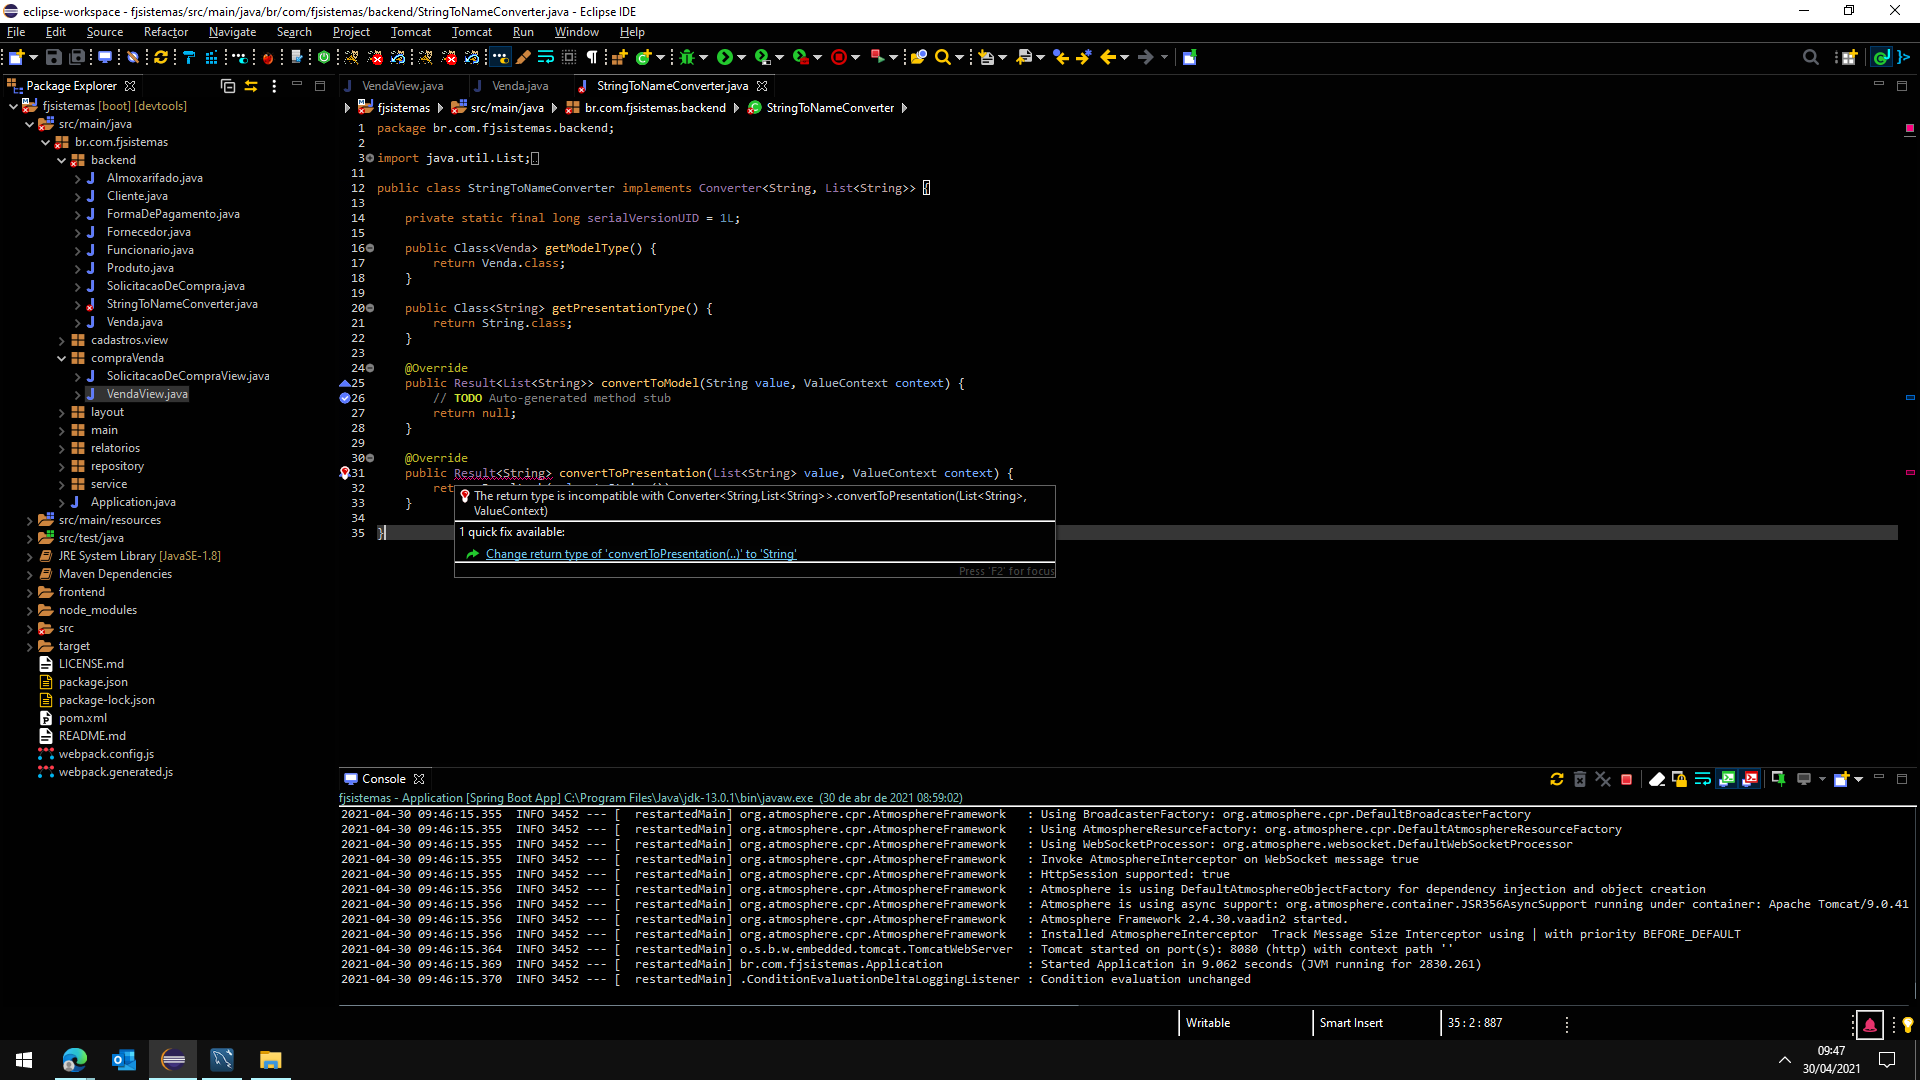Toggle Word Wrap in editor toolbar

pos(546,58)
